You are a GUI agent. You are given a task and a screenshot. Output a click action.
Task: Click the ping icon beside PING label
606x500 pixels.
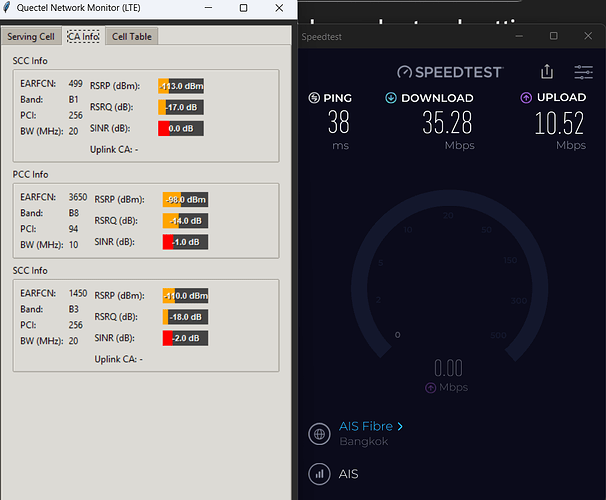tap(315, 98)
